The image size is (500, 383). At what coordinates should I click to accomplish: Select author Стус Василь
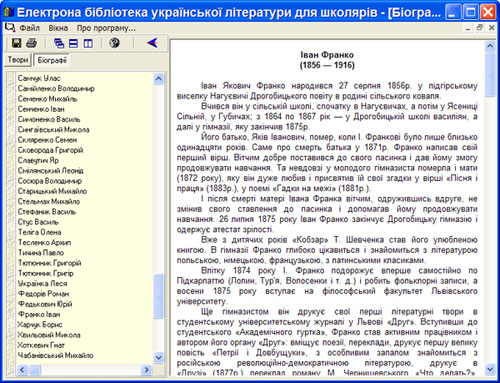tap(38, 222)
